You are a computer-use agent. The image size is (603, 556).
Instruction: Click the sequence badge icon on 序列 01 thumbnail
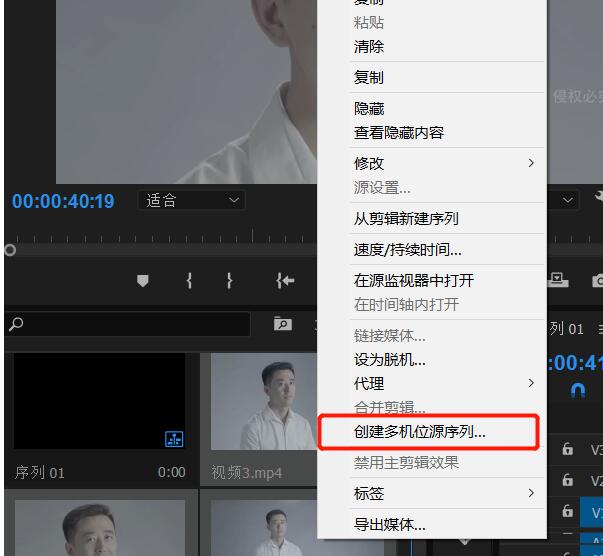(x=173, y=438)
